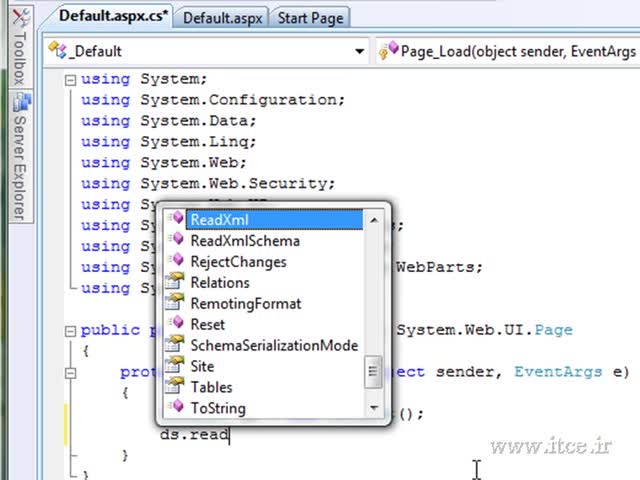Click the 'EventArgs' type in code

pos(558,372)
